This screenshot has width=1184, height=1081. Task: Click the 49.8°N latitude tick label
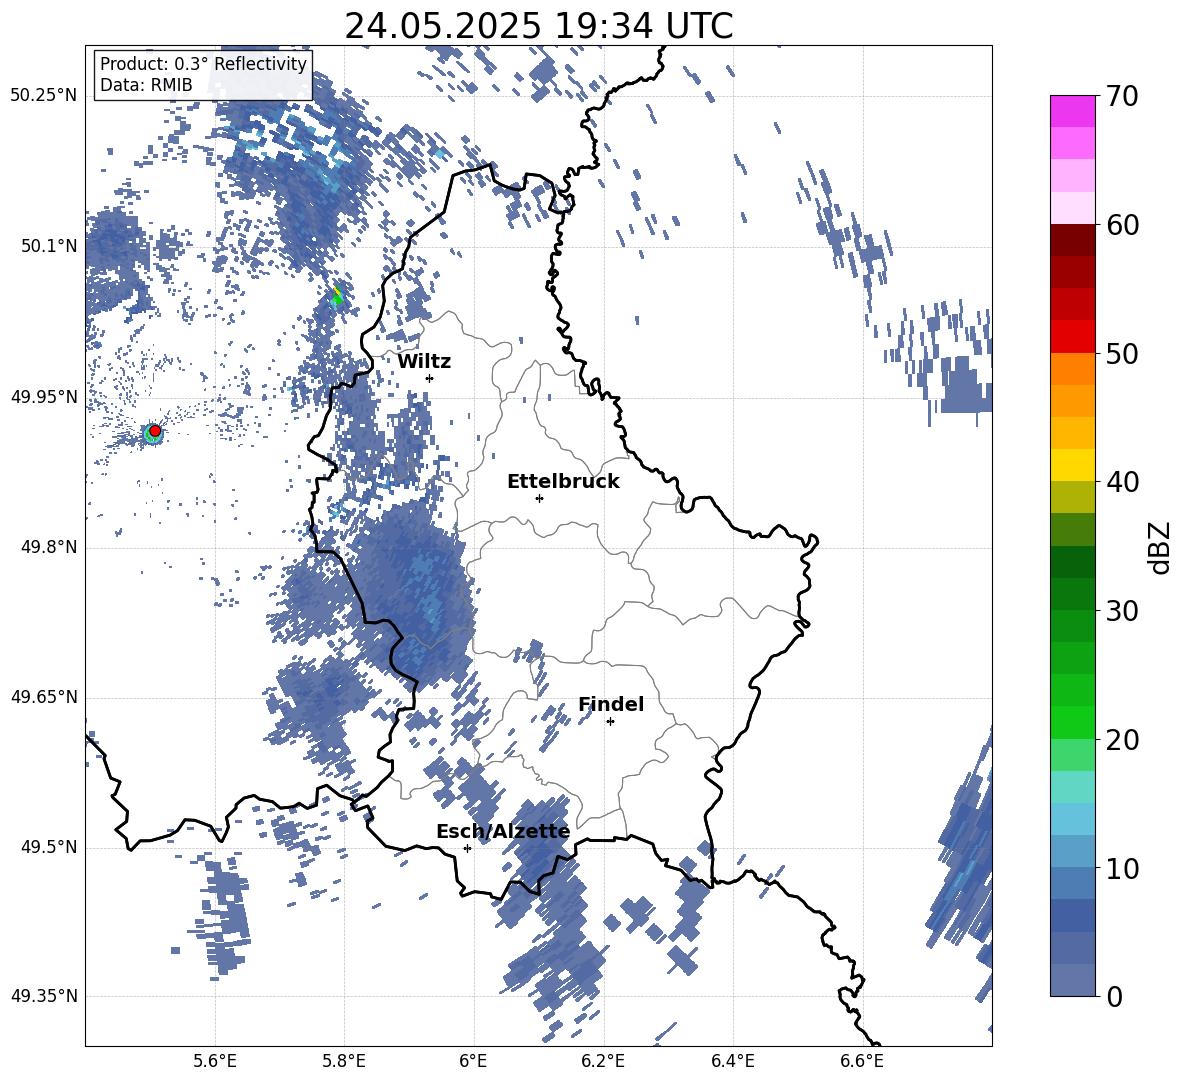[48, 547]
